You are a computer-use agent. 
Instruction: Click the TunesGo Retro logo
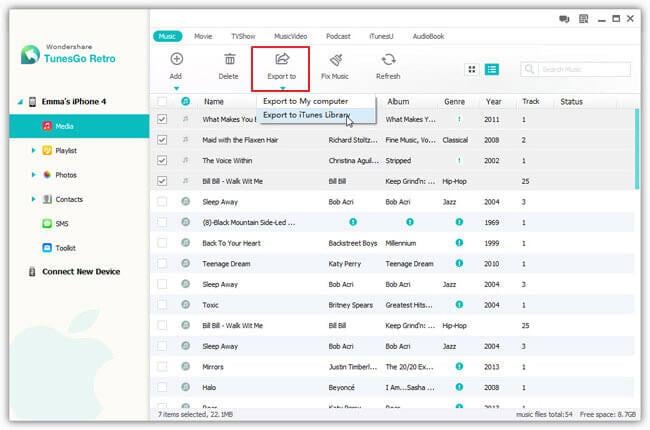click(30, 55)
